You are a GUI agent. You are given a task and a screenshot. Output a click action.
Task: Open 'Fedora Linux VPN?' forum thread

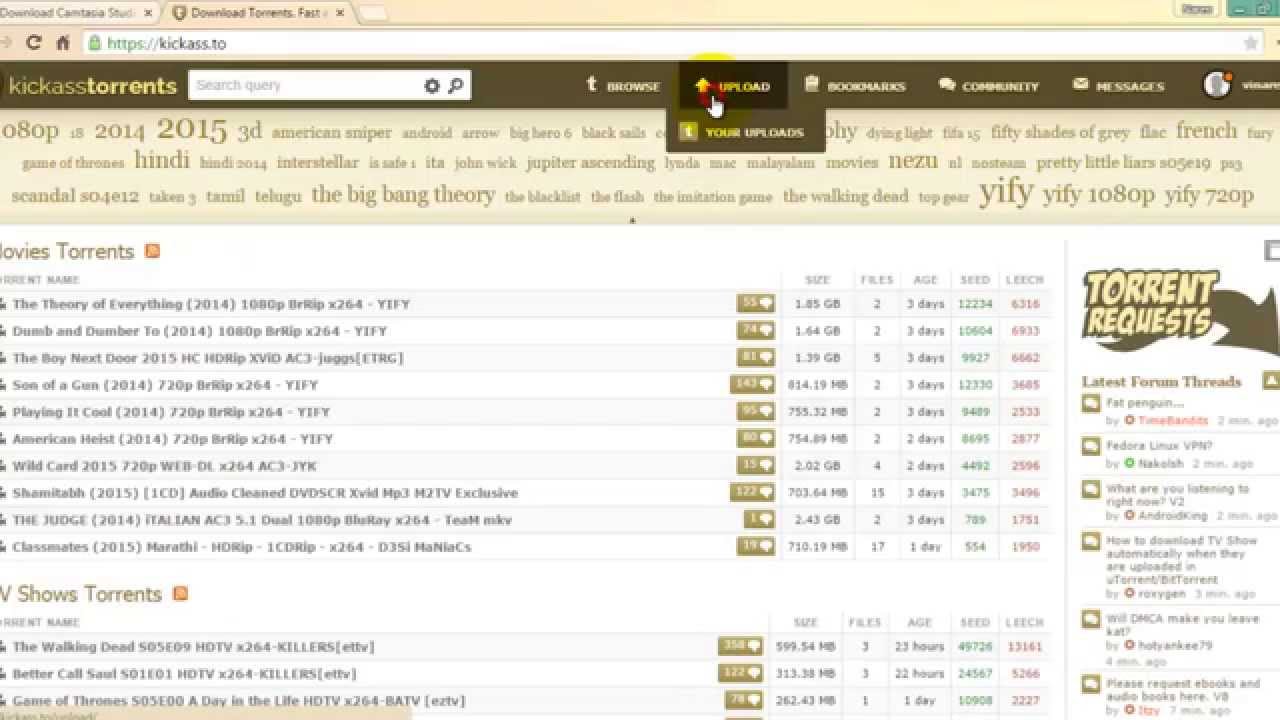coord(1159,446)
